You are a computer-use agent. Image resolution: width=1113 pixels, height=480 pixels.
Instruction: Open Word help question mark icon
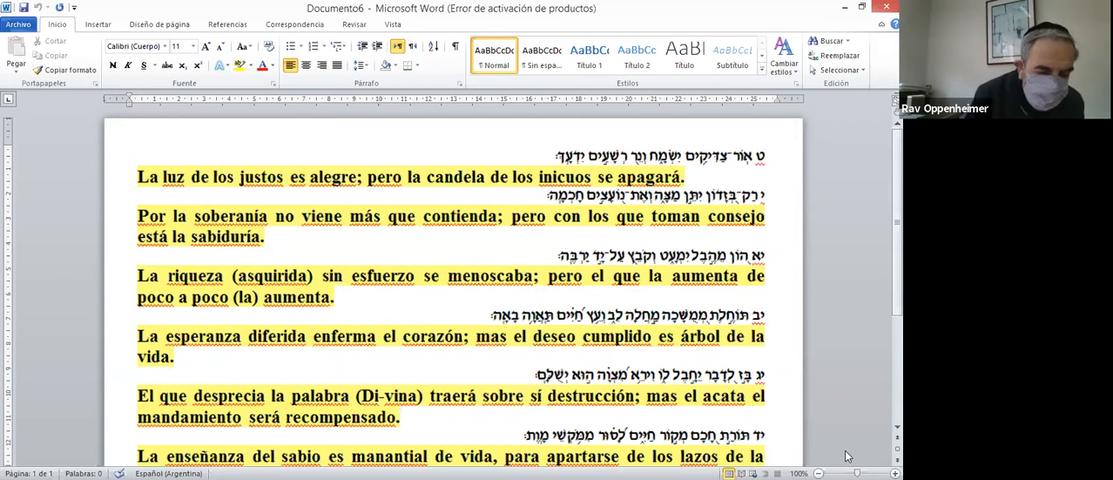(x=895, y=24)
